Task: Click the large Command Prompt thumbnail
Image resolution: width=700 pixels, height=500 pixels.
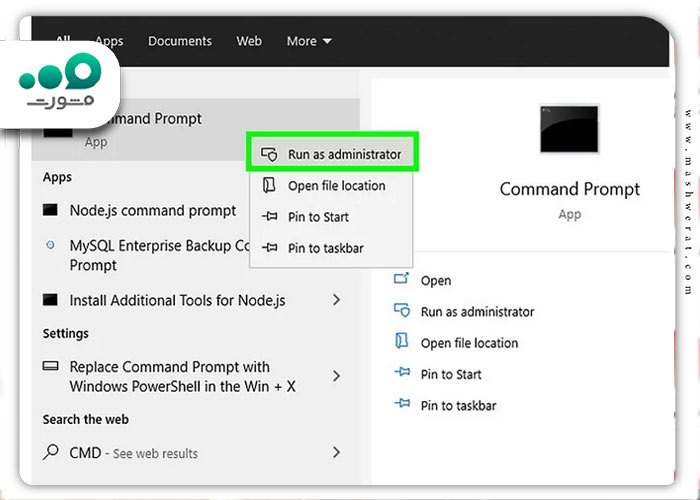Action: 569,129
